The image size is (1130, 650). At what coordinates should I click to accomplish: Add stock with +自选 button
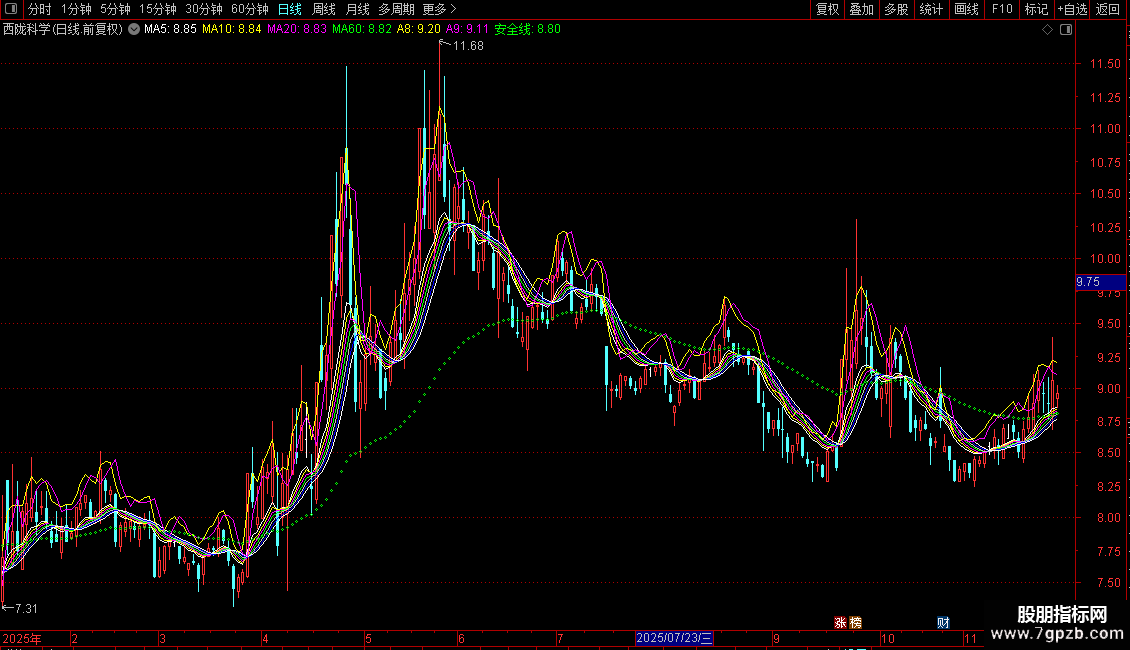pos(1072,9)
